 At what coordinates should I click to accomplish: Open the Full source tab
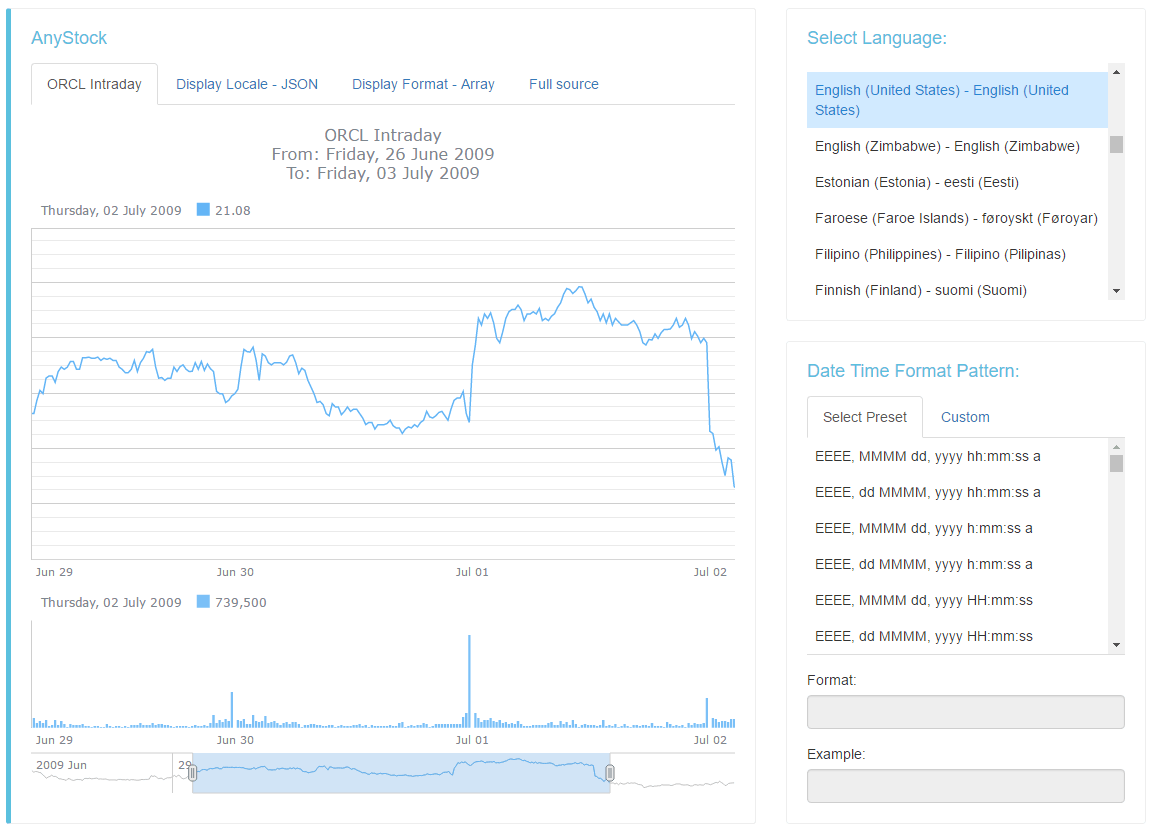pyautogui.click(x=563, y=84)
